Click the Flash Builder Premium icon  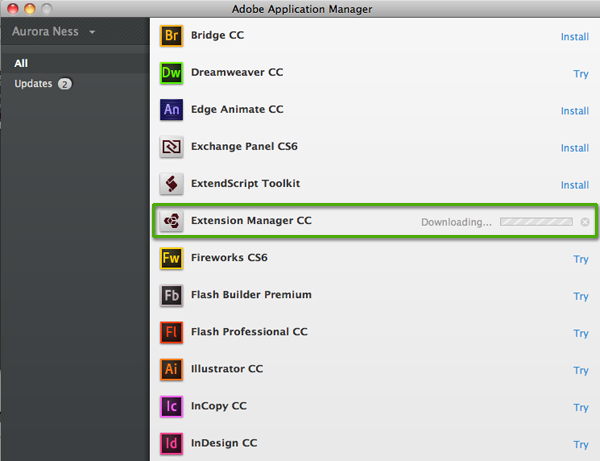point(171,295)
